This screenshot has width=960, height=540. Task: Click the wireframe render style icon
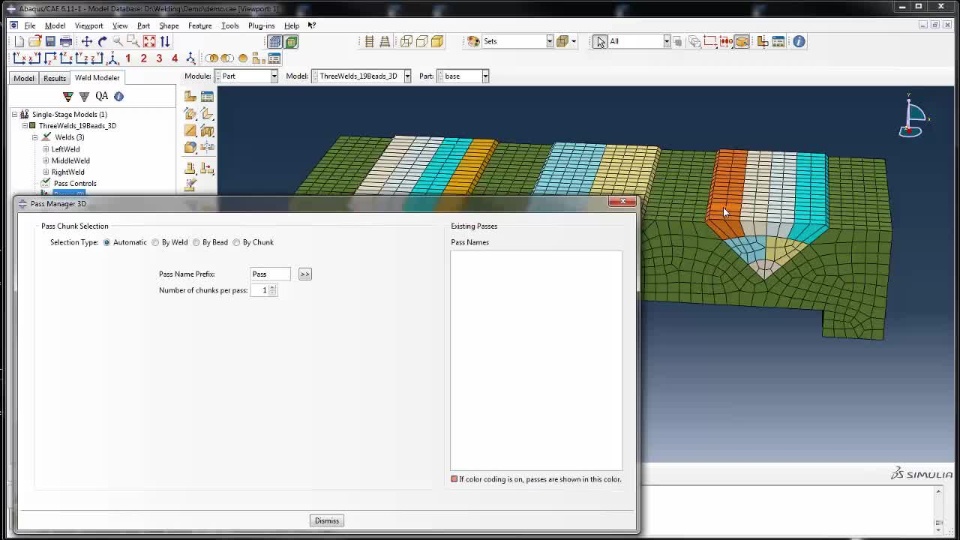406,42
